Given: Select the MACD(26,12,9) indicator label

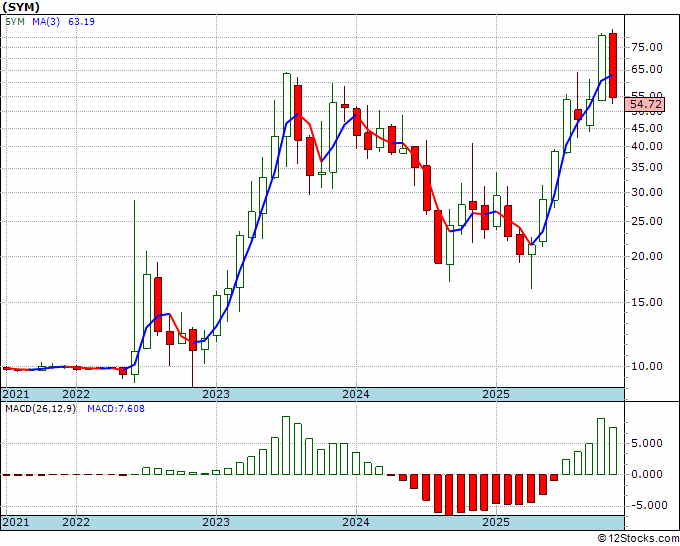Looking at the screenshot, I should (40, 409).
